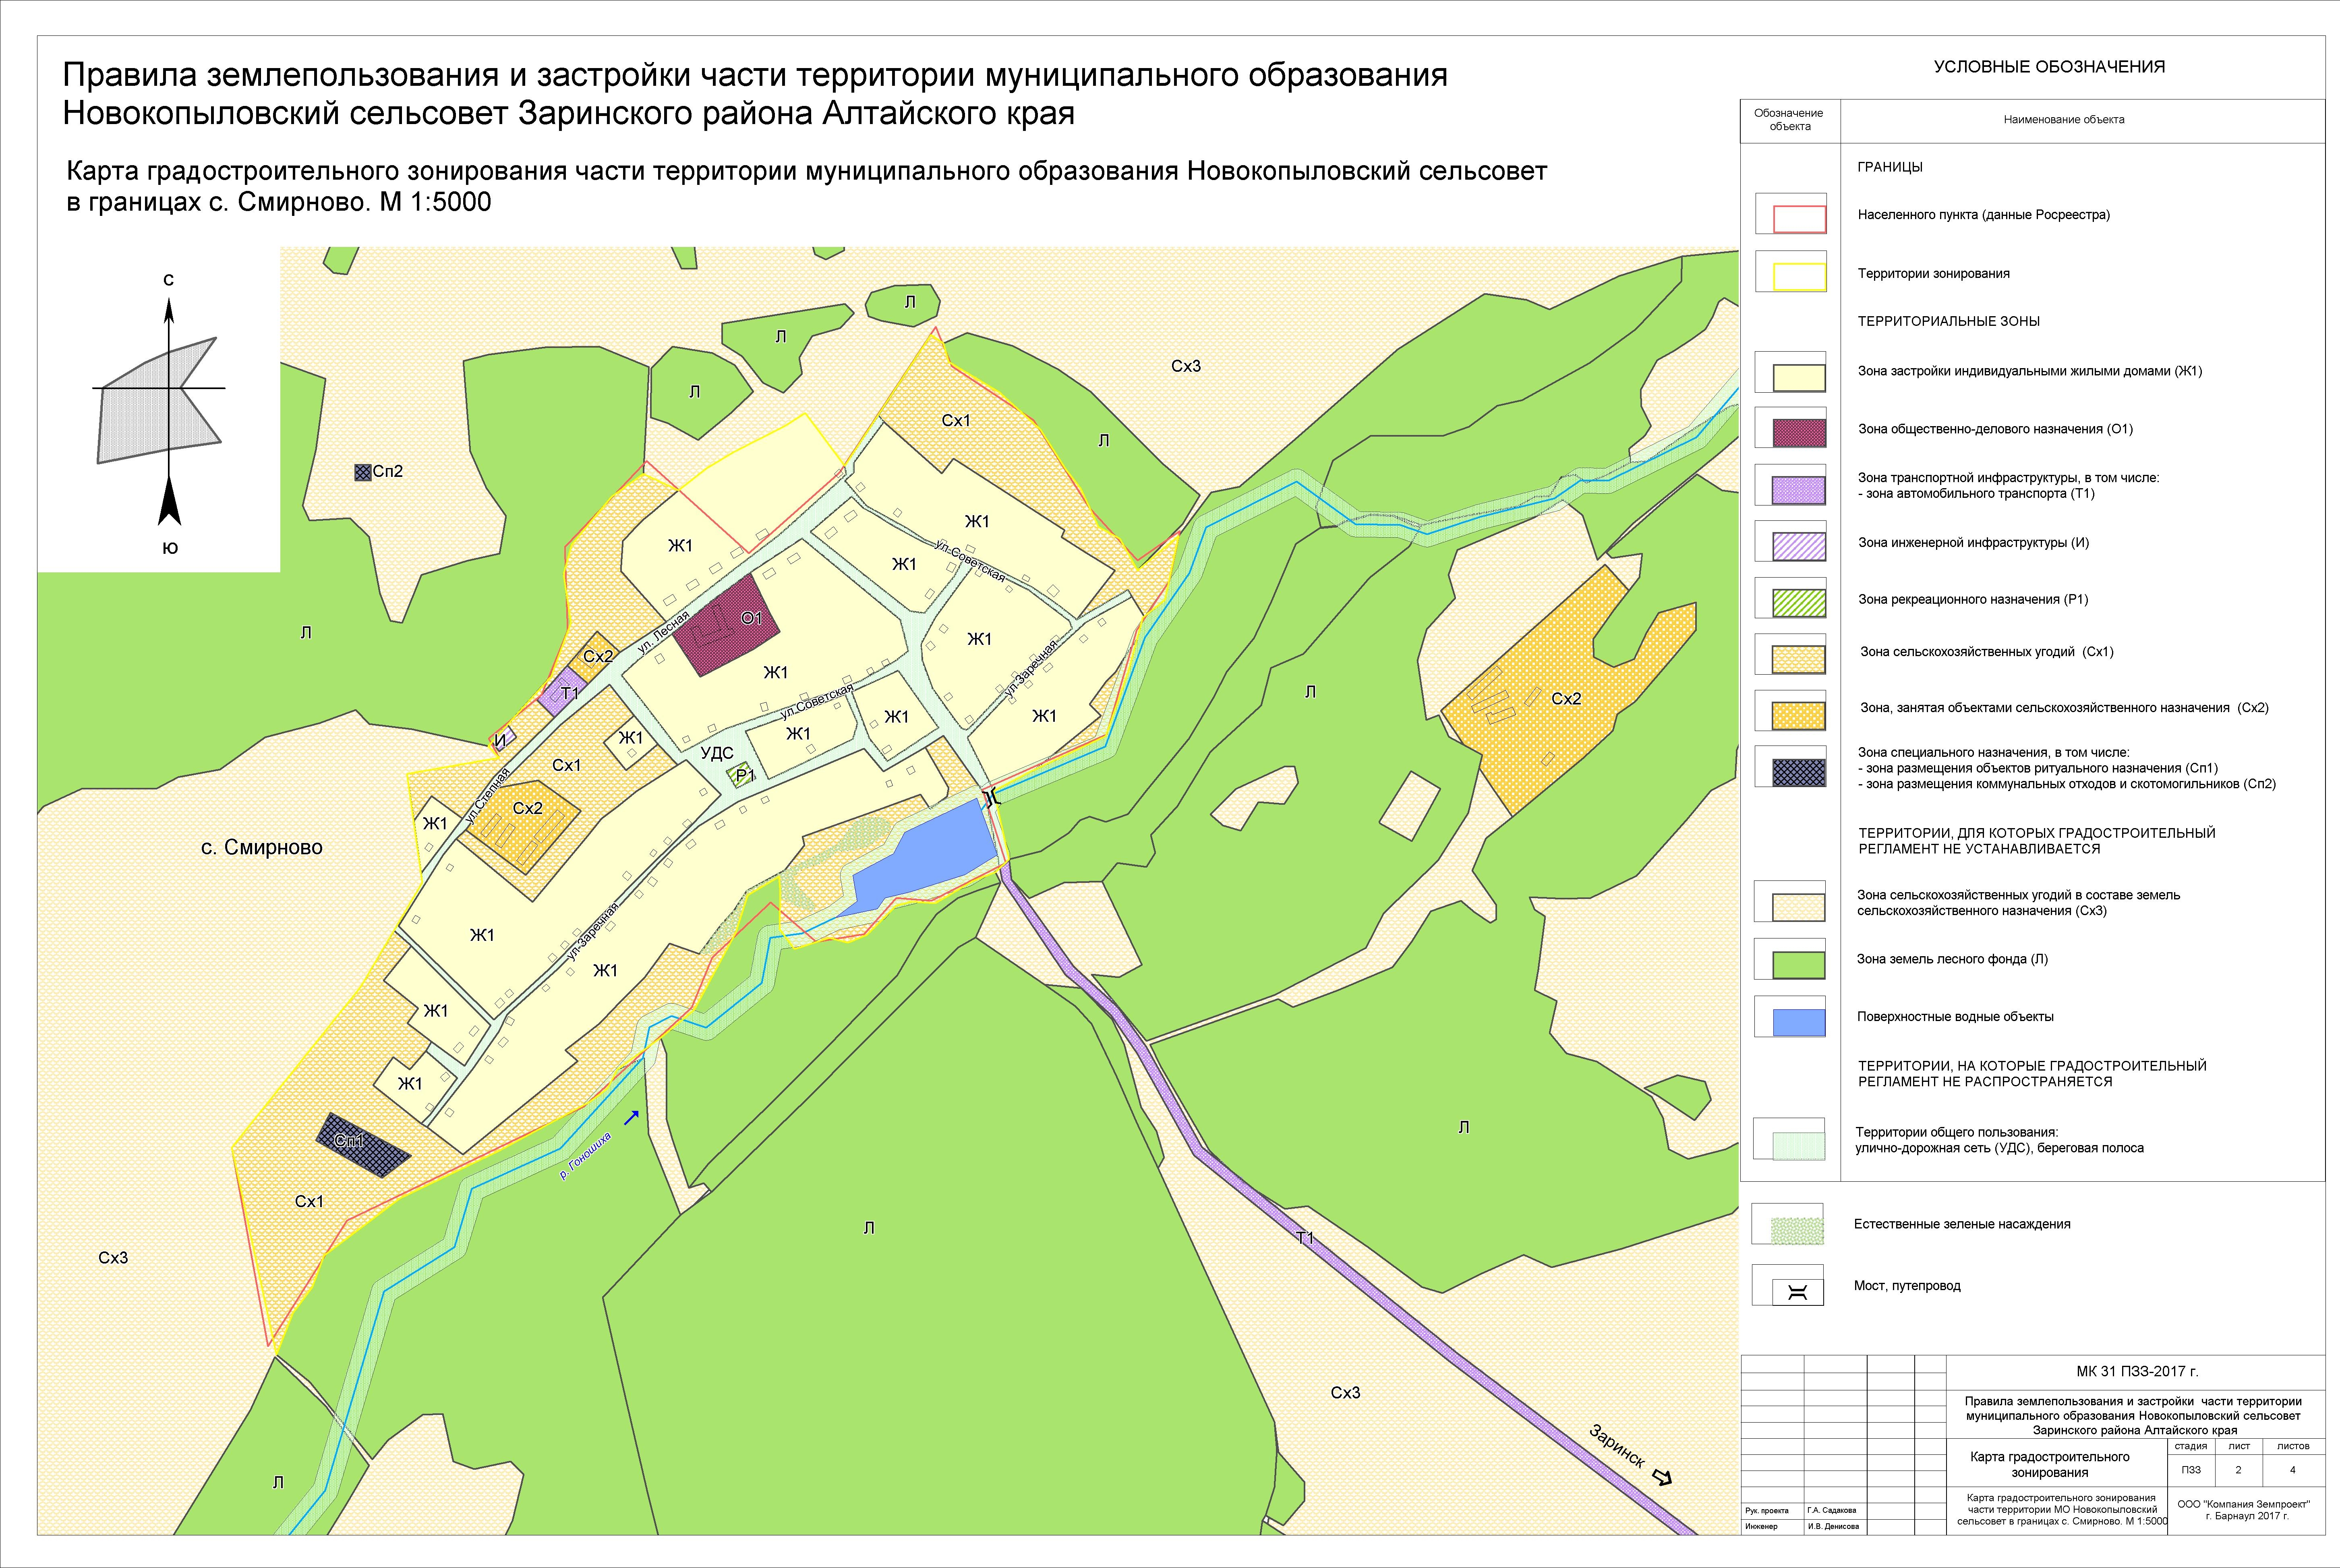
Task: Click the bridge symbol on the map
Action: tap(991, 797)
